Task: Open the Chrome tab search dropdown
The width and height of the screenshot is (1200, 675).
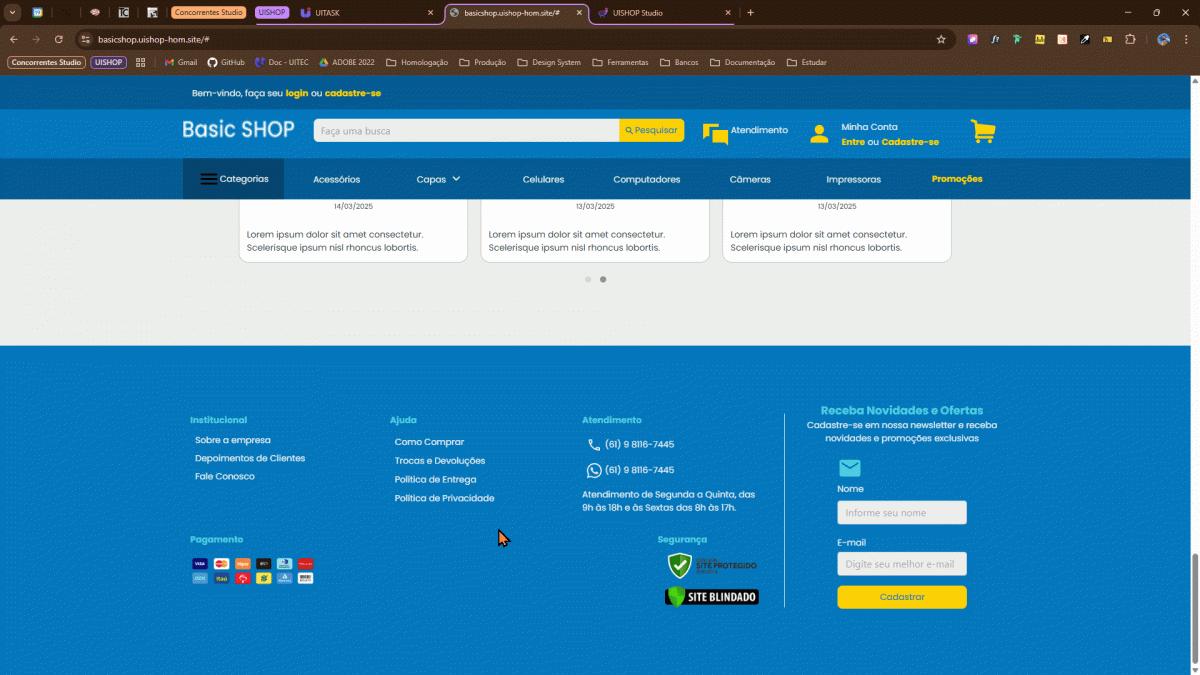Action: click(x=13, y=13)
